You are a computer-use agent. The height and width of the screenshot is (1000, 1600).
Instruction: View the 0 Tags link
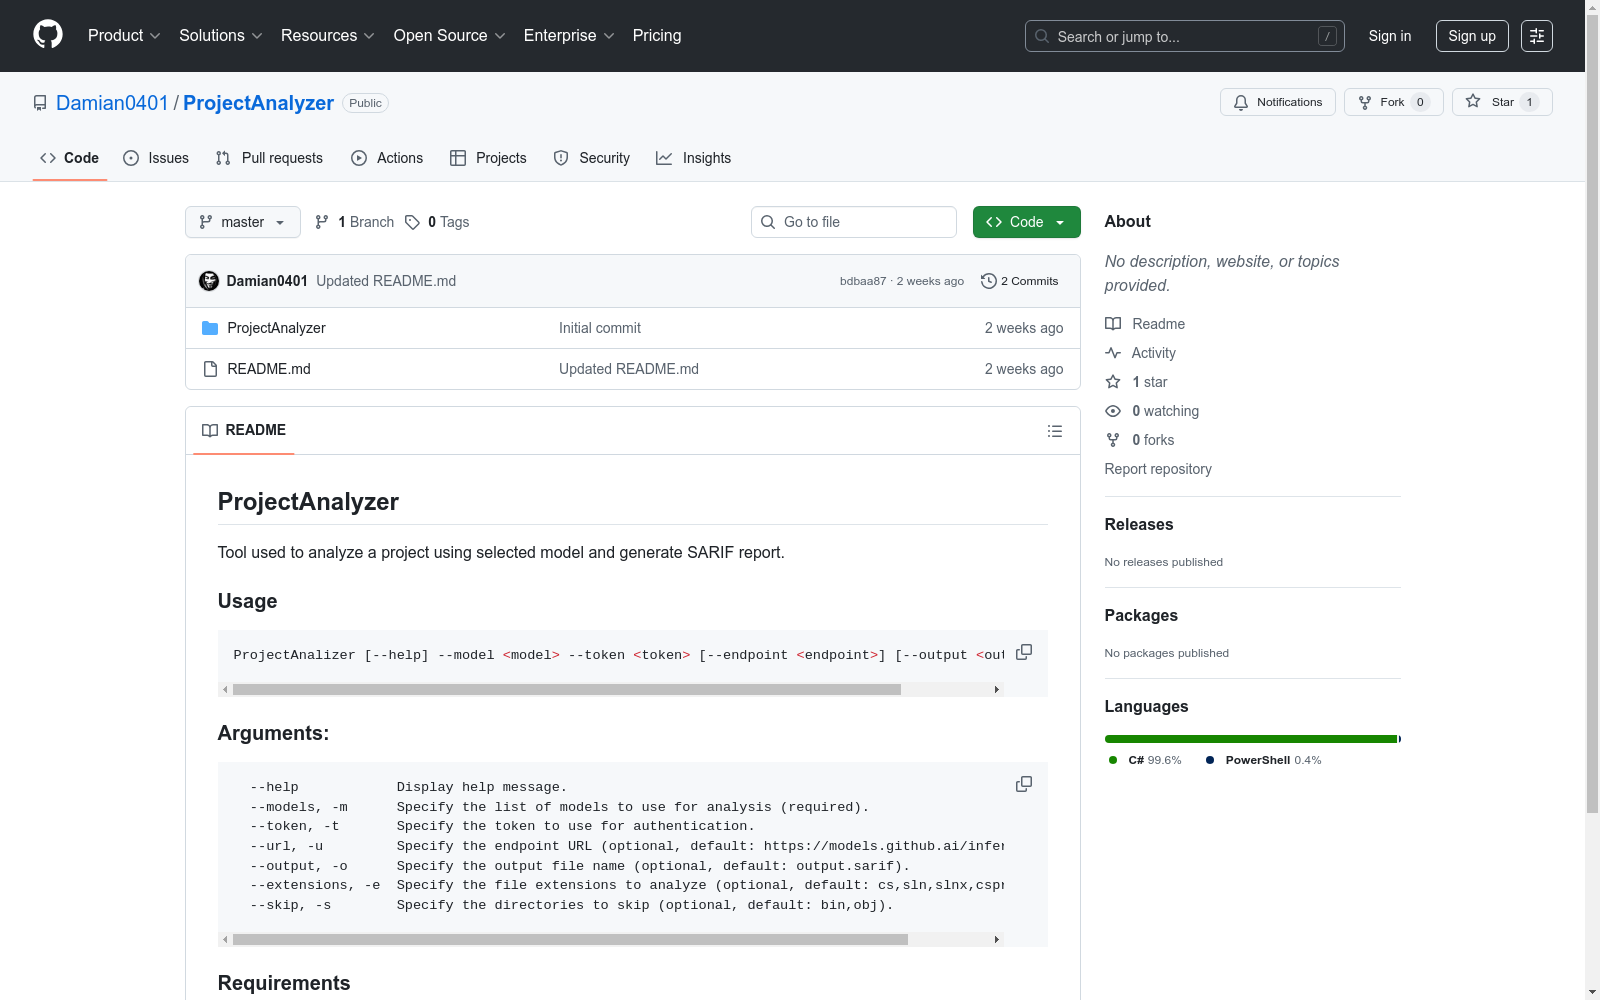coord(437,222)
